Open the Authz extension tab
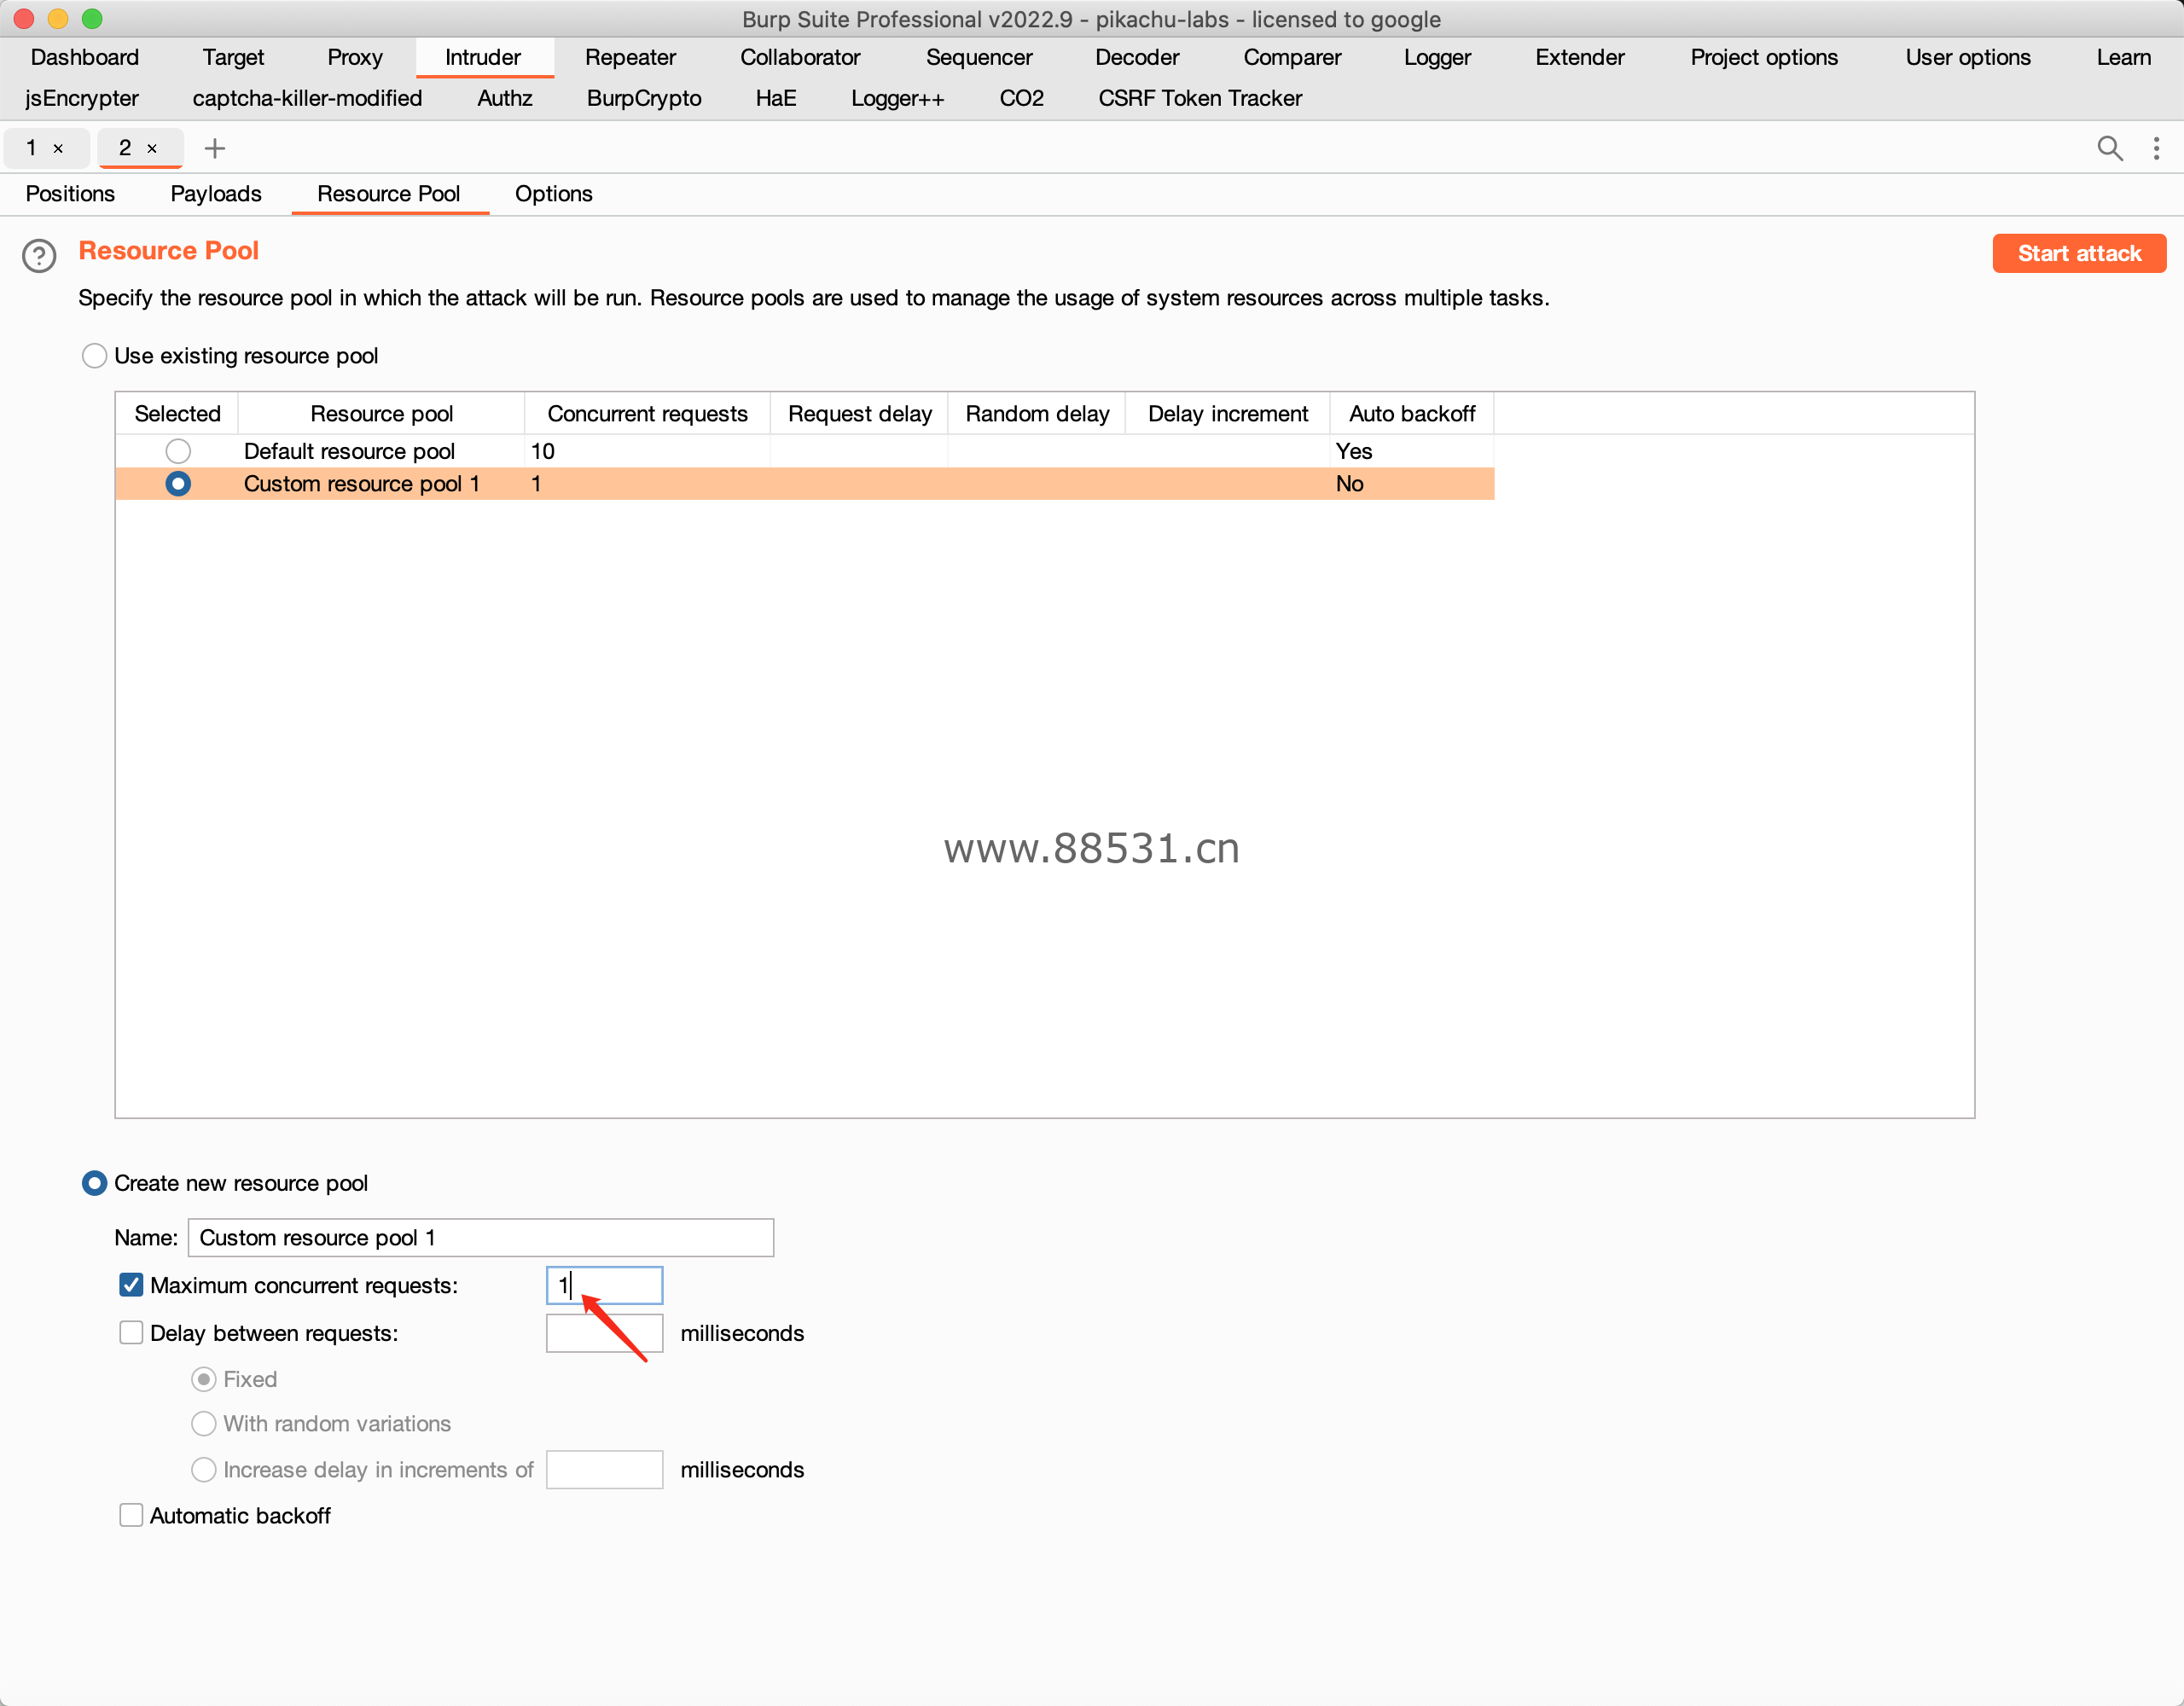 pos(505,98)
